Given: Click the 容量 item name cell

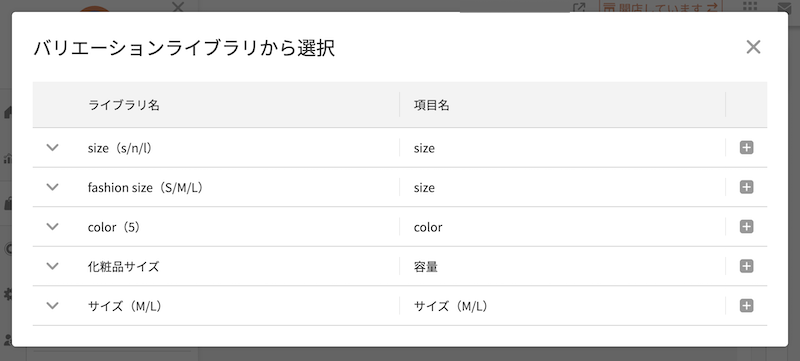Looking at the screenshot, I should pos(426,267).
